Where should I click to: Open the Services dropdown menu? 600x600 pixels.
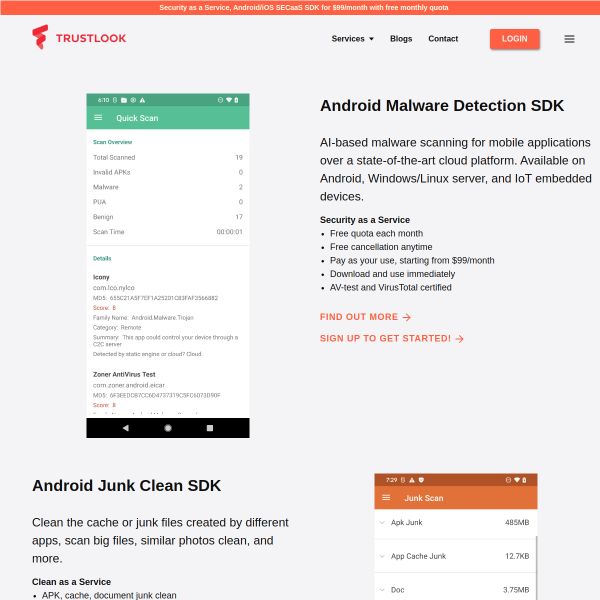click(x=352, y=39)
